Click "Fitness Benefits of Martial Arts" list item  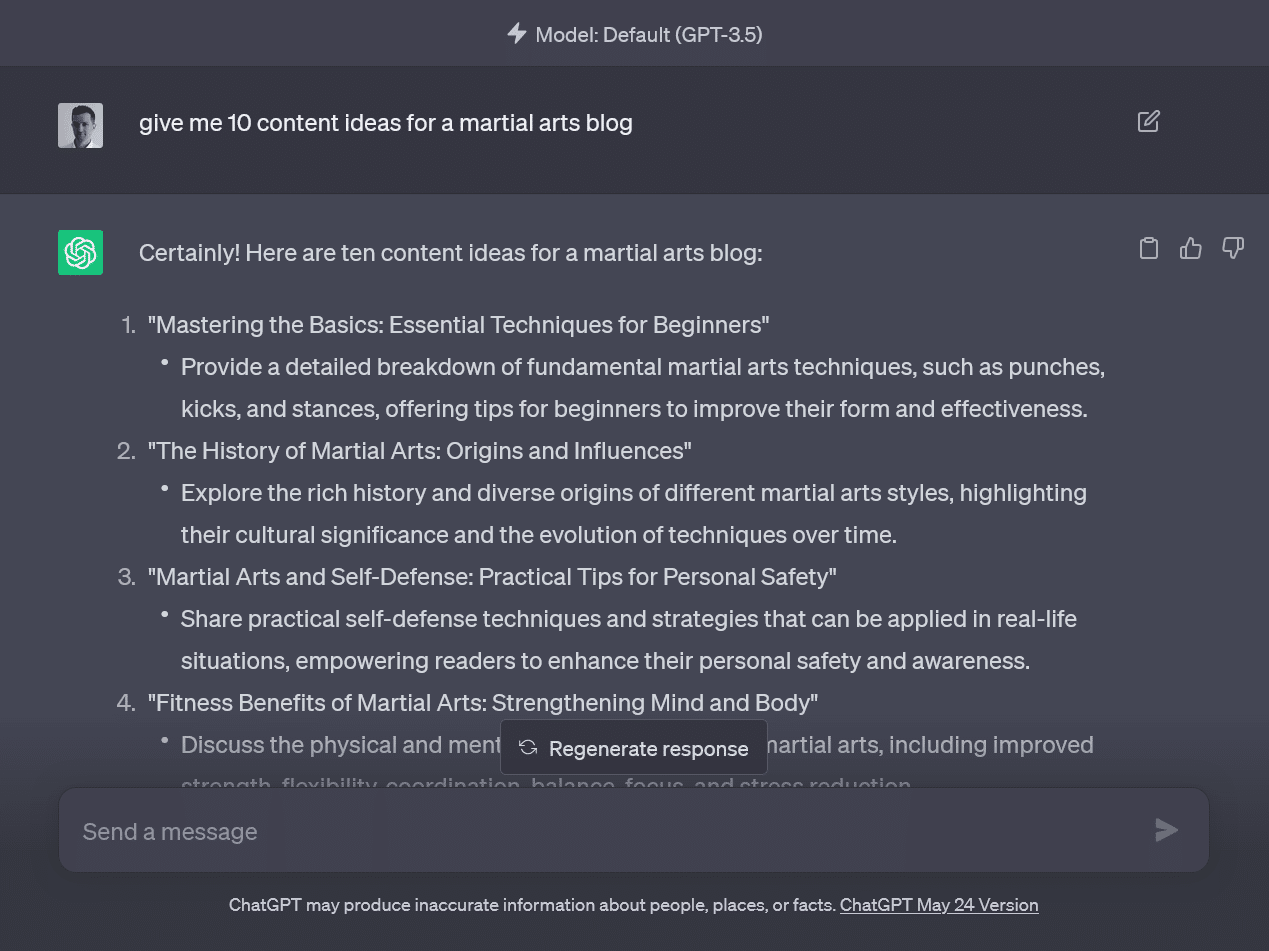pyautogui.click(x=482, y=703)
